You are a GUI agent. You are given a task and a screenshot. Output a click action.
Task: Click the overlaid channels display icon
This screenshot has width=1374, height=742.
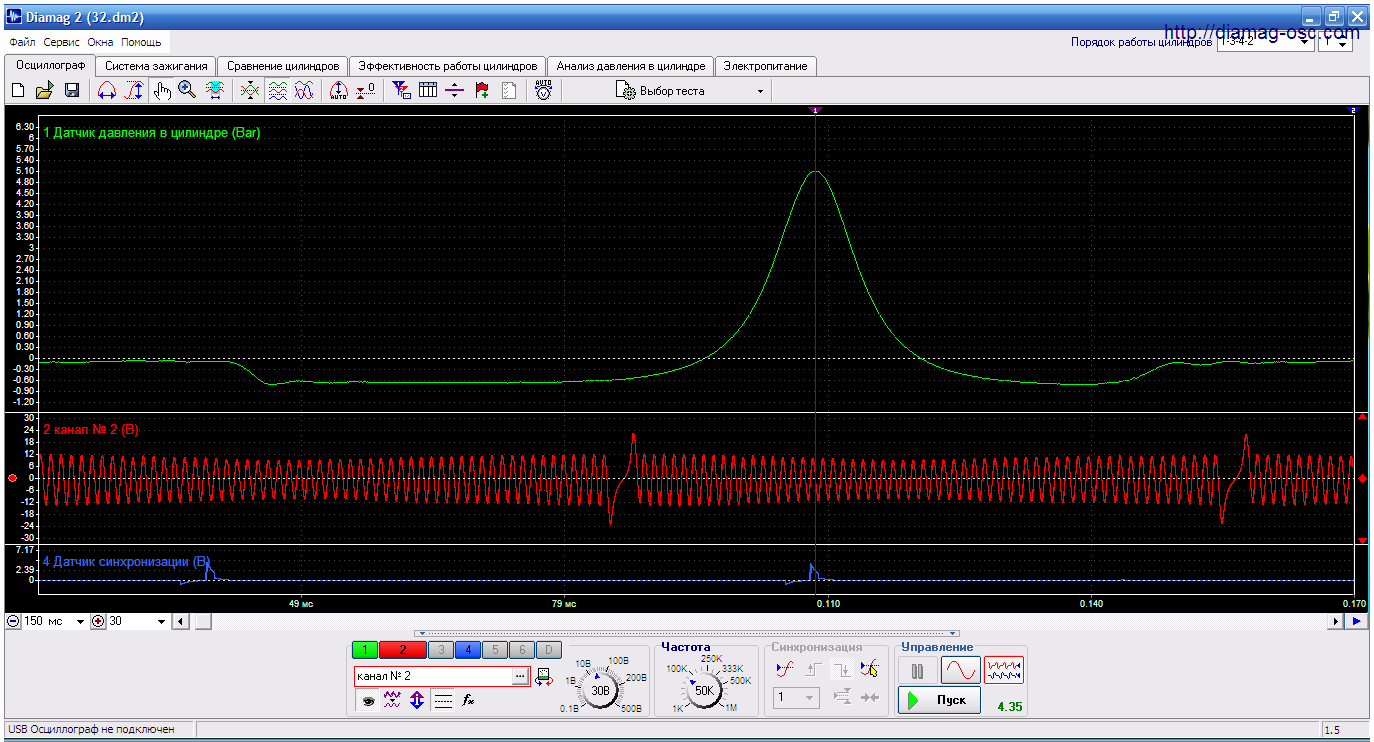point(250,91)
